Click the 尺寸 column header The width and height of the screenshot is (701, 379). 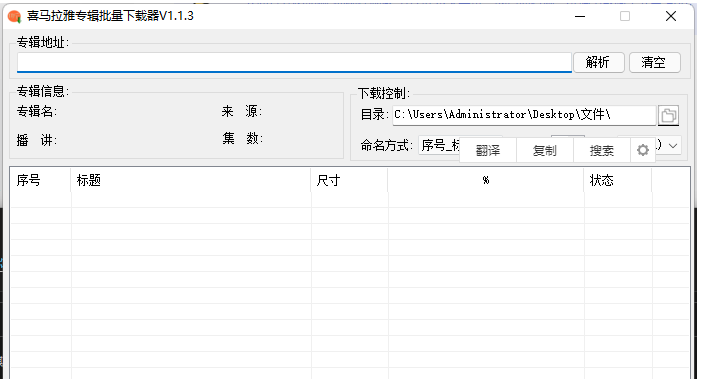349,180
